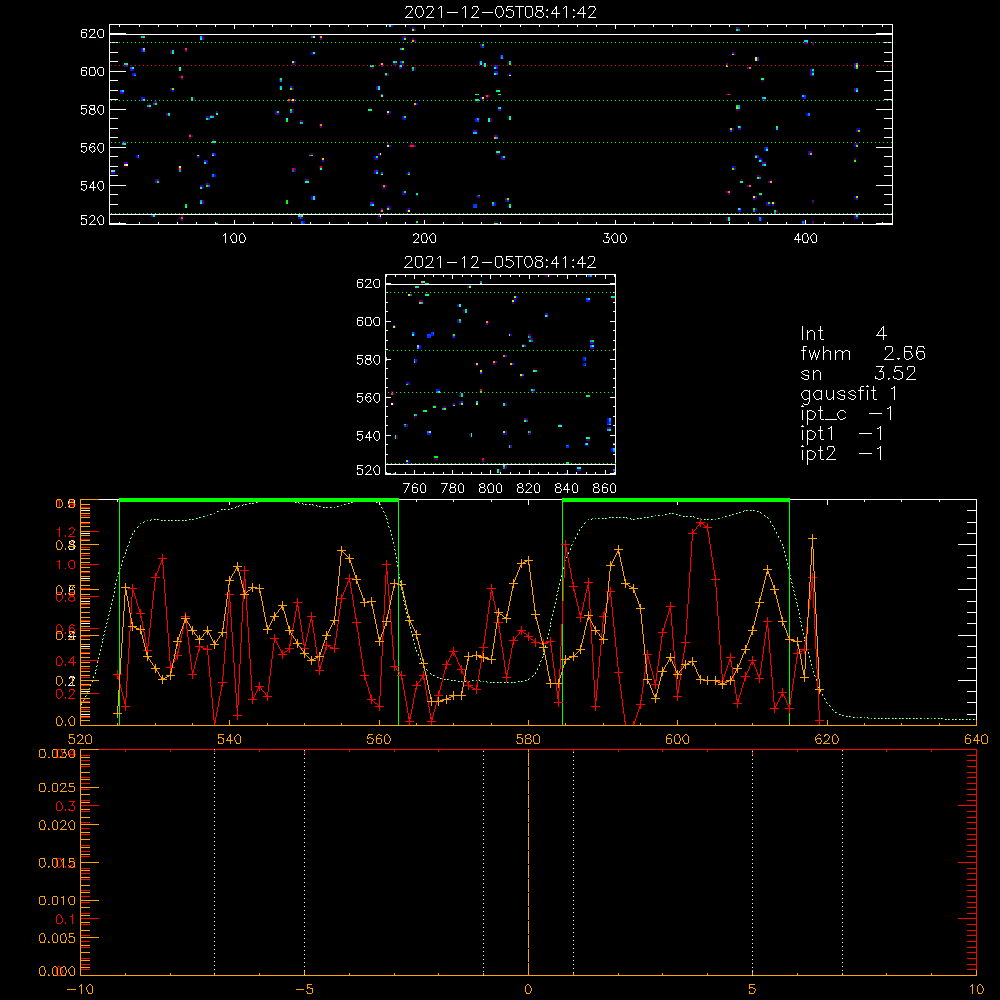Click x-axis label 540 on profile plot
This screenshot has width=1000, height=1000.
(230, 740)
